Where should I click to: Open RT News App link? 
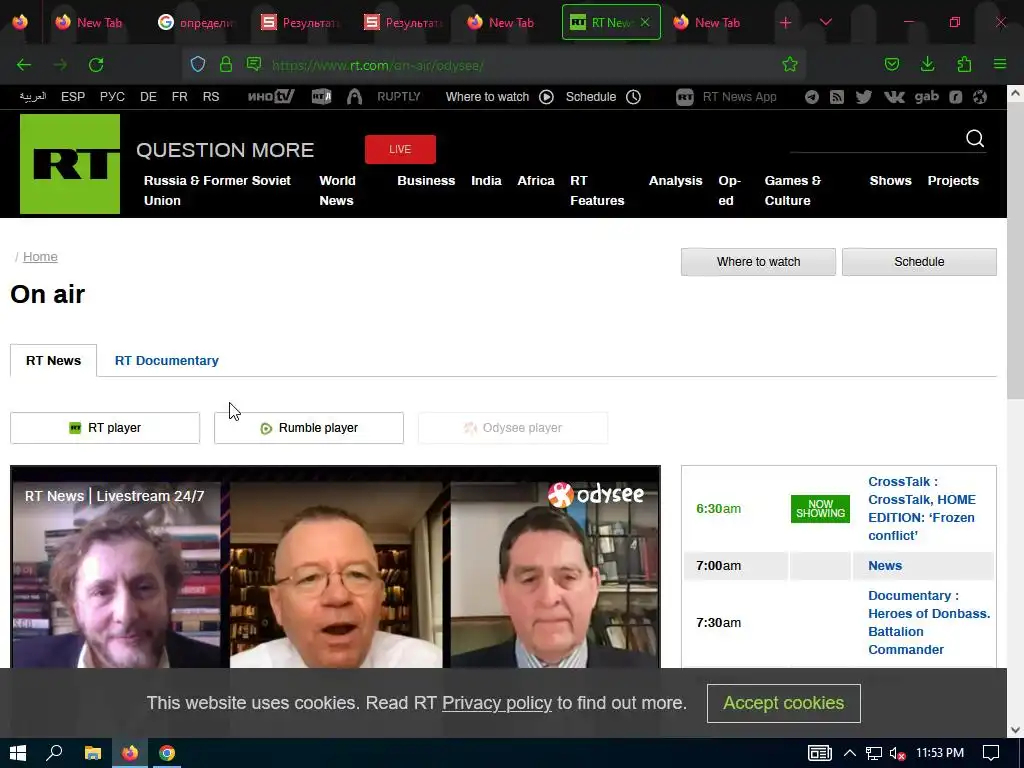[x=726, y=97]
